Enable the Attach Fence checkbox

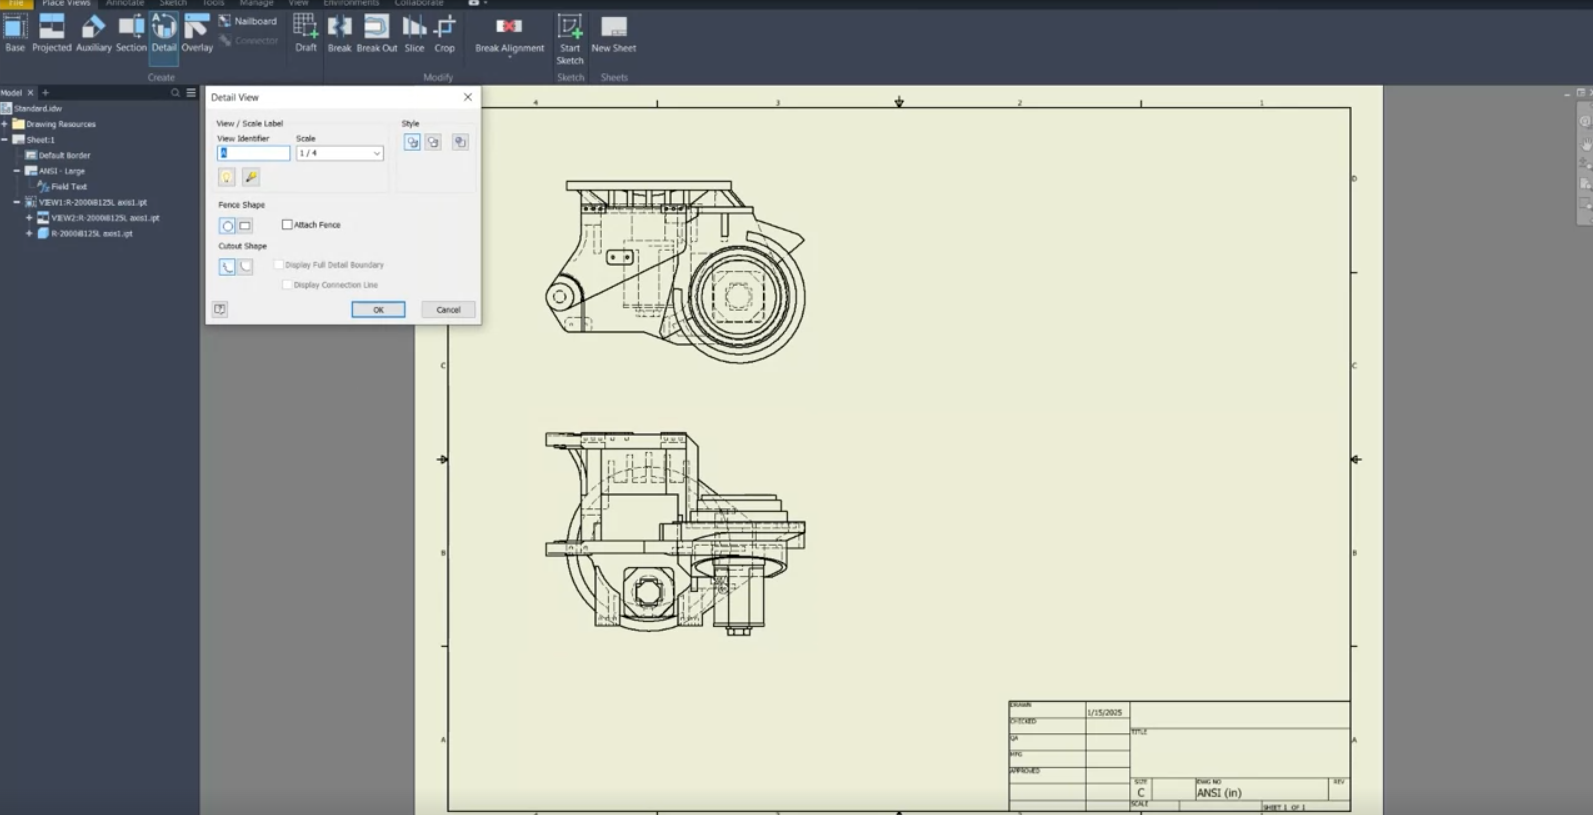point(288,225)
